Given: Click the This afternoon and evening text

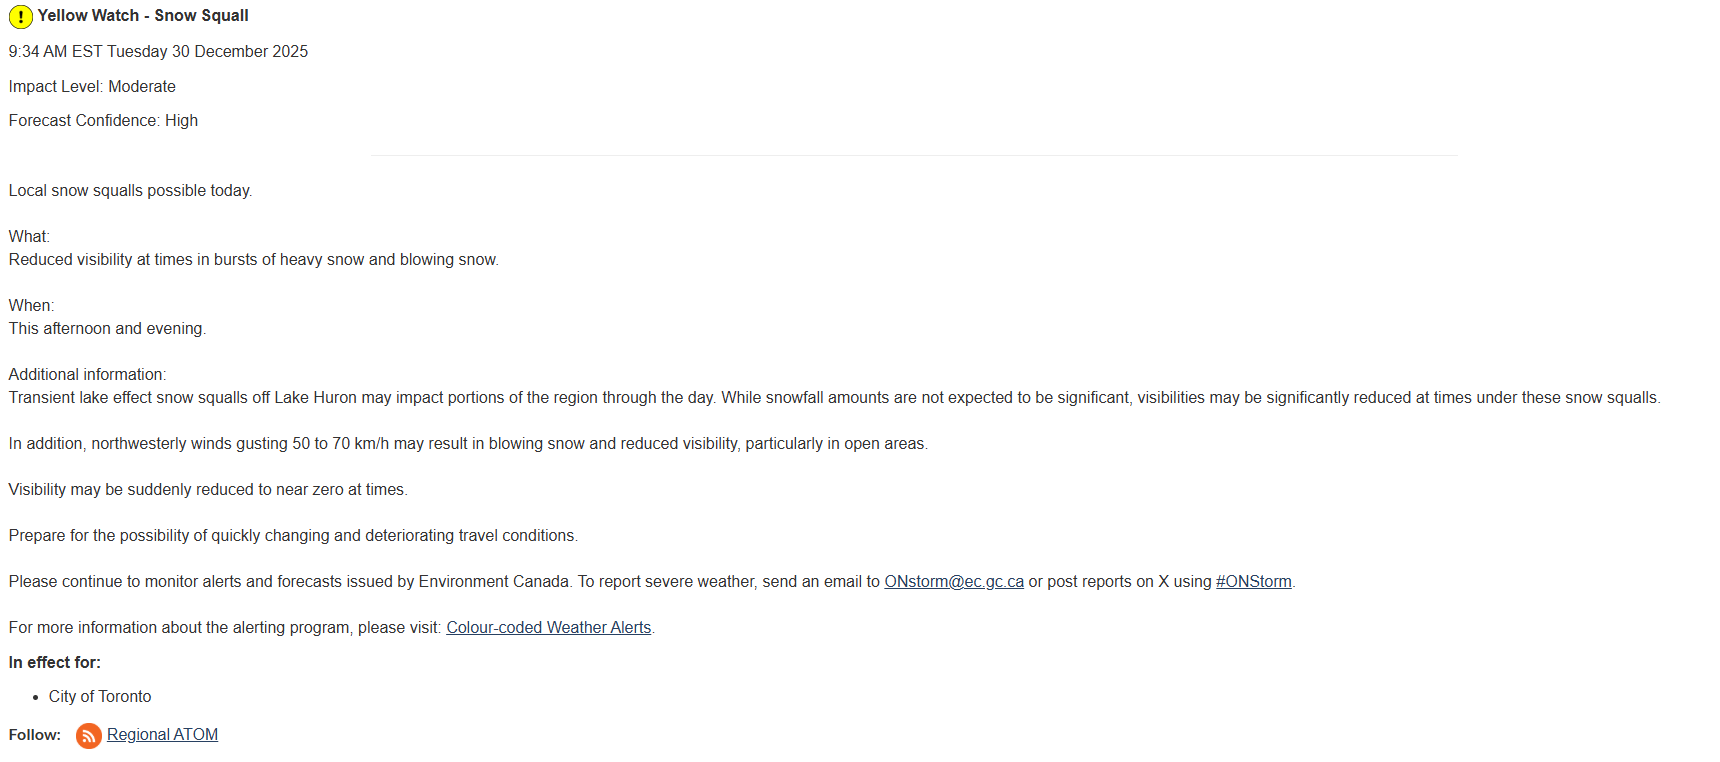Looking at the screenshot, I should click(107, 329).
